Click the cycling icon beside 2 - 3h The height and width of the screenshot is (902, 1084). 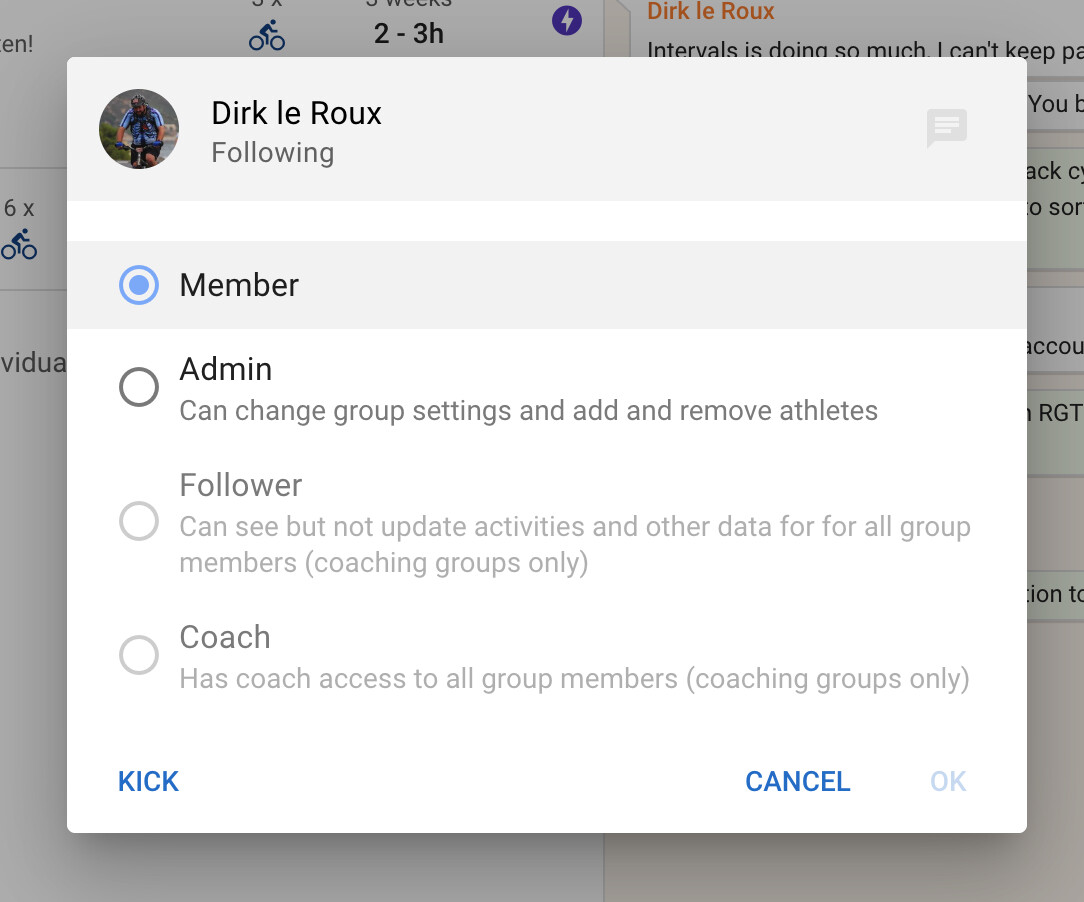pos(267,36)
